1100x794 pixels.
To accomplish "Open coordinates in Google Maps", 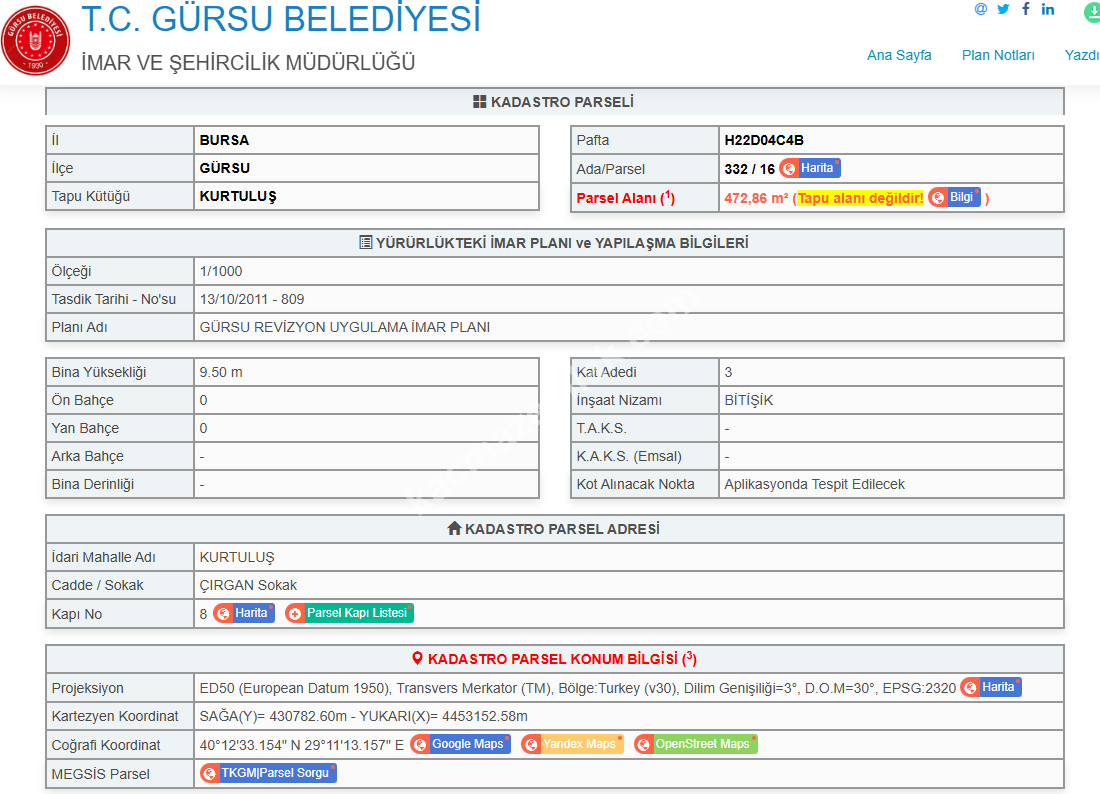I will (x=460, y=744).
